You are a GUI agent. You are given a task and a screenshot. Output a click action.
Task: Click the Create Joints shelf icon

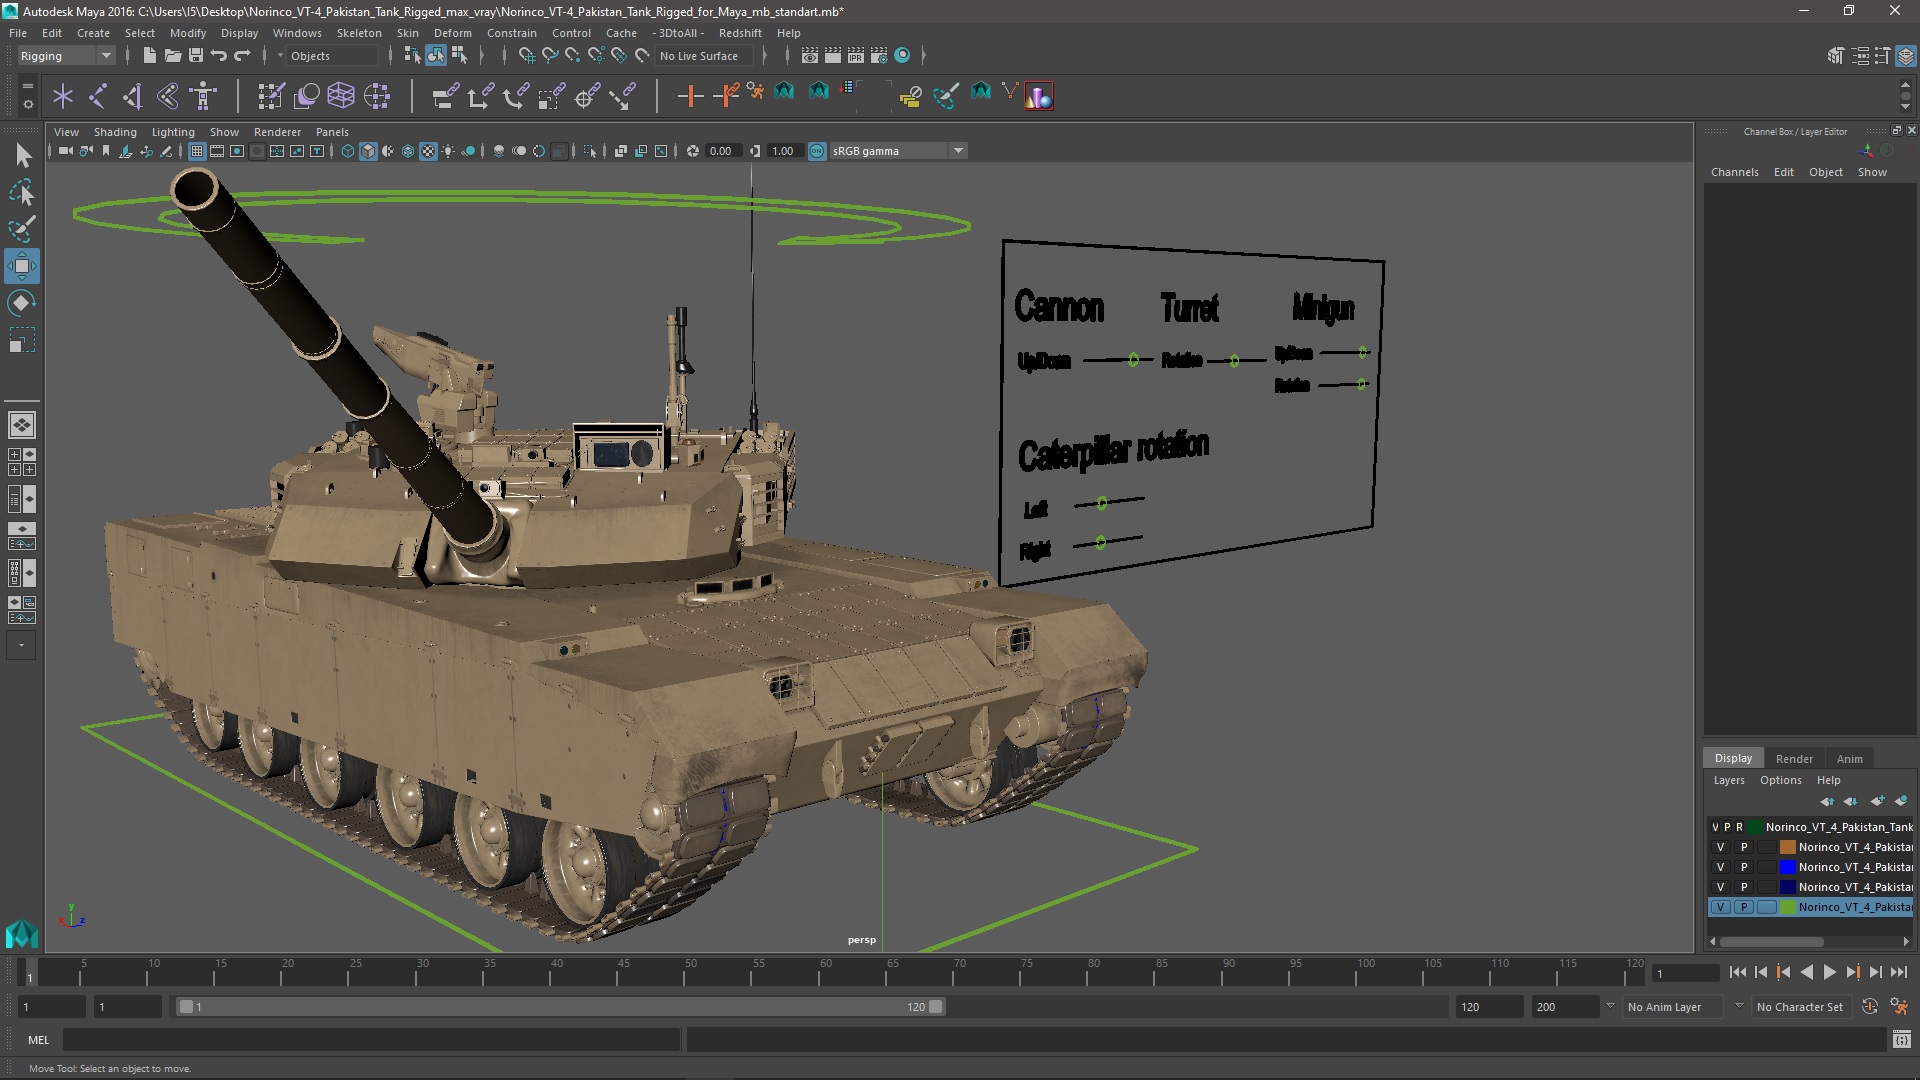pos(98,96)
